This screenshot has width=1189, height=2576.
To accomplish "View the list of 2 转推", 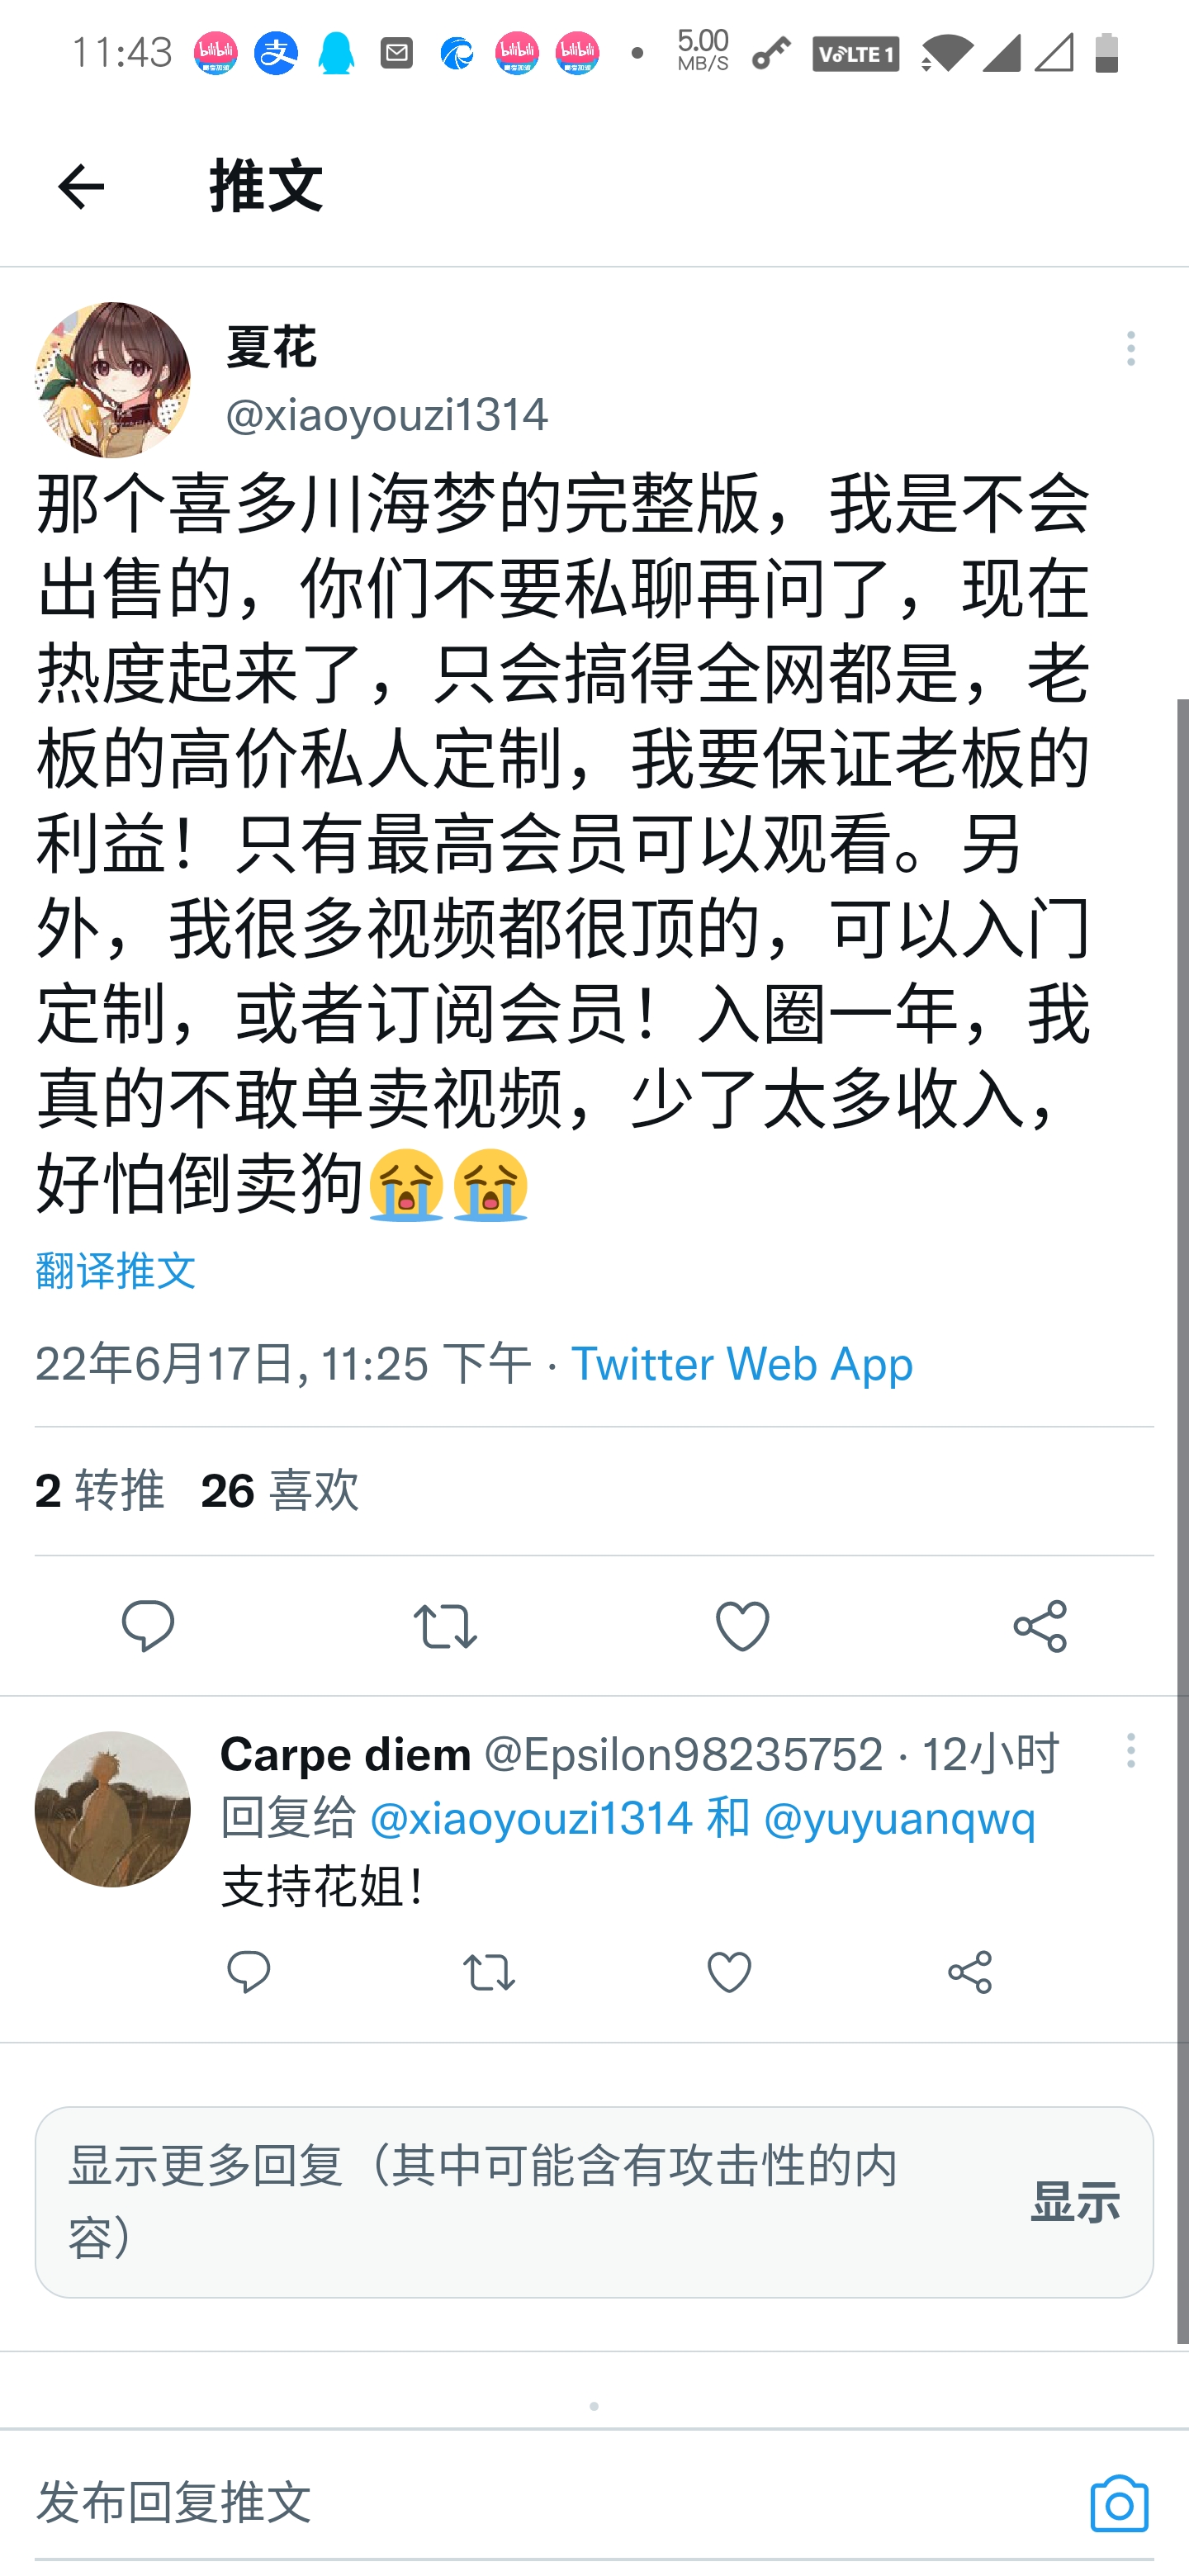I will [100, 1491].
